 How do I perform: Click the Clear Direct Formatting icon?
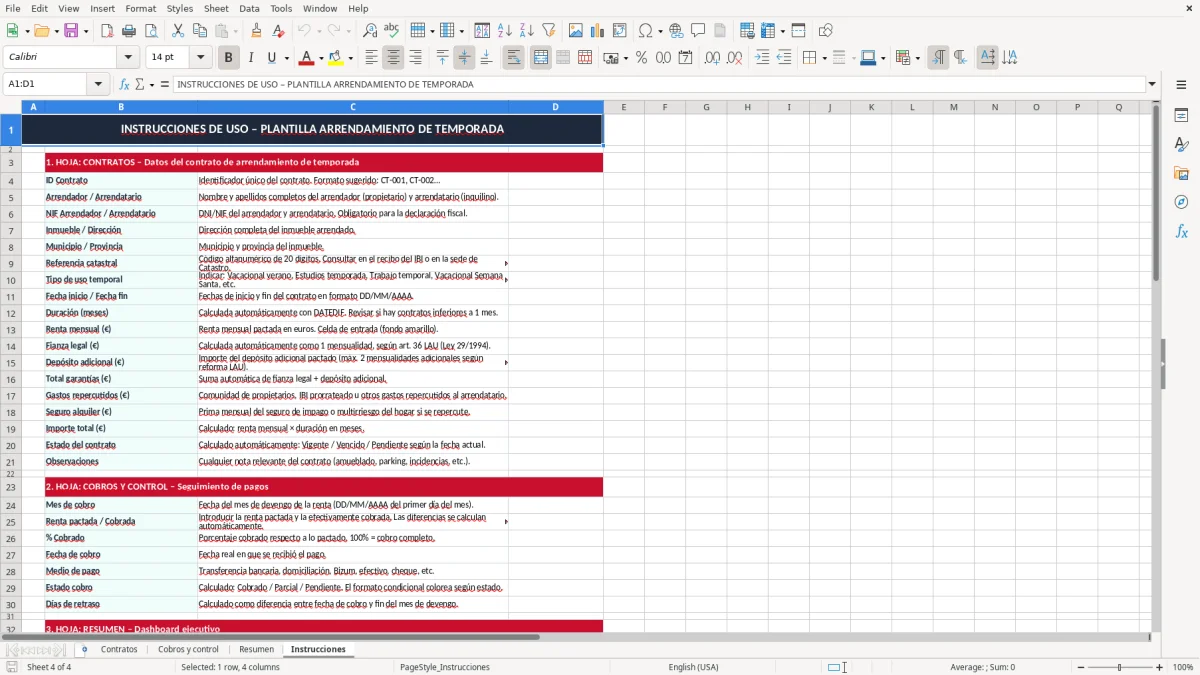(x=278, y=31)
